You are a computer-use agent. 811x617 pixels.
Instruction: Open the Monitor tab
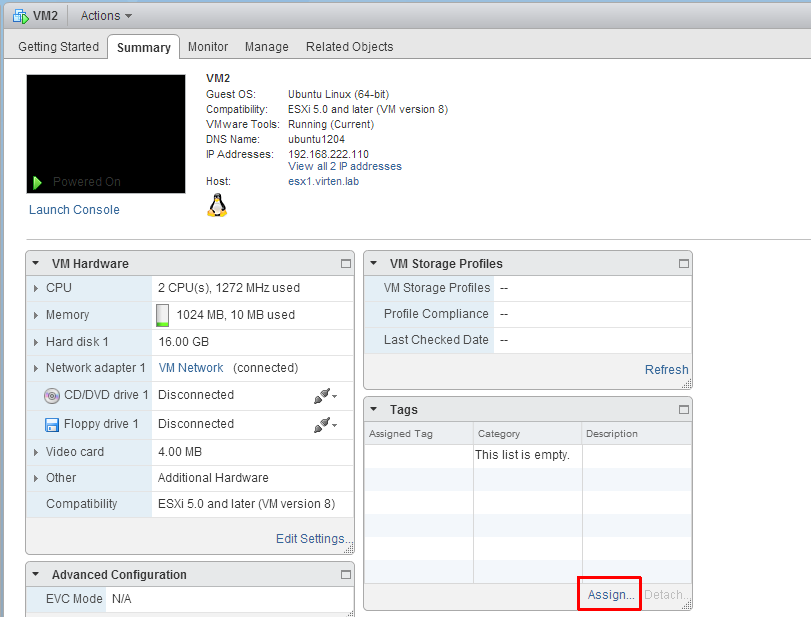pyautogui.click(x=208, y=47)
